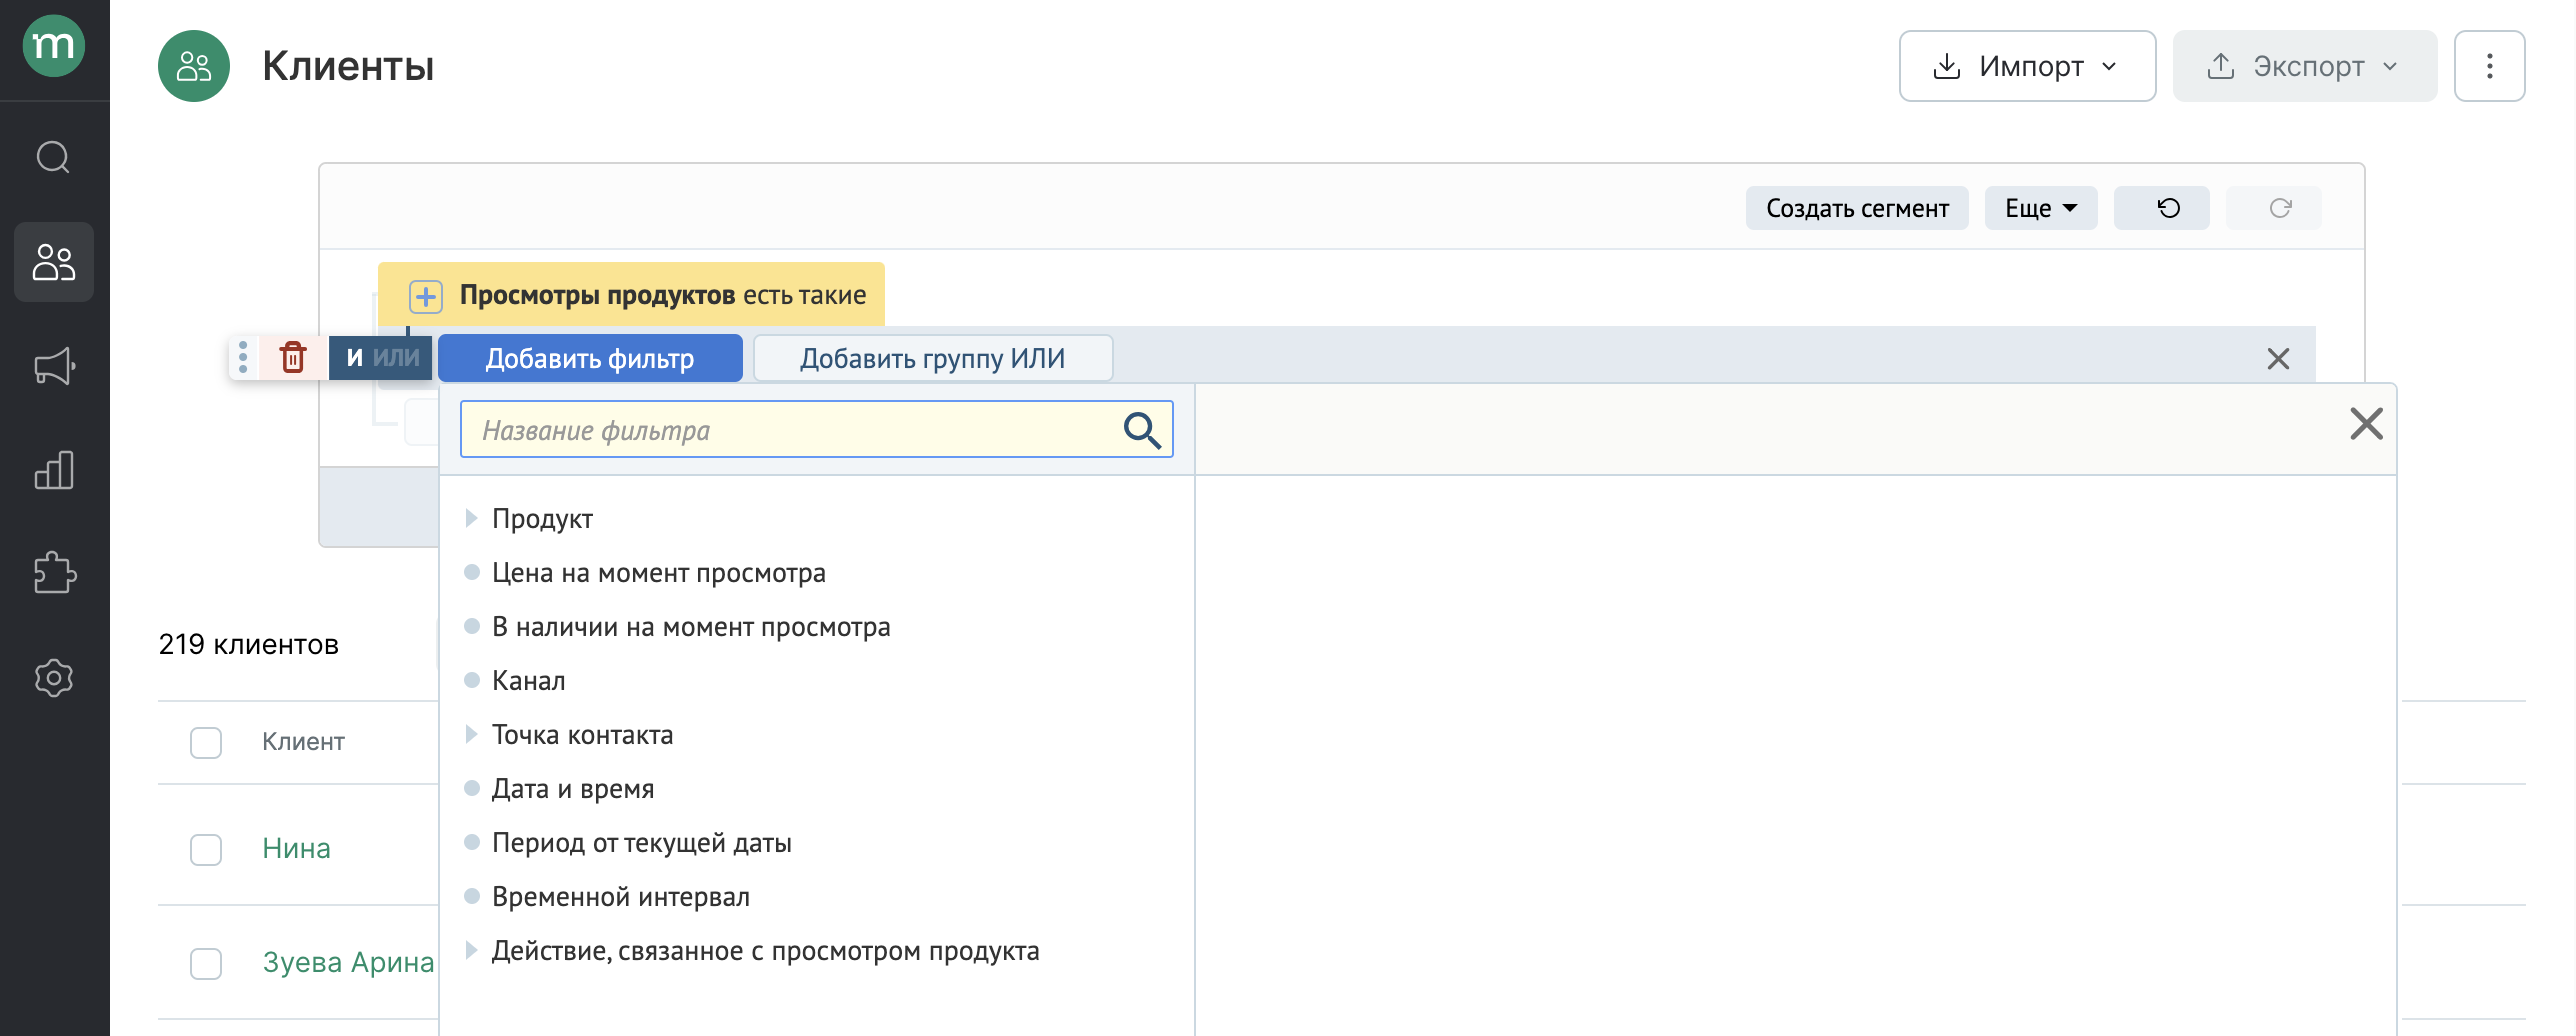
Task: Open the three-dot more options menu
Action: pos(2490,66)
